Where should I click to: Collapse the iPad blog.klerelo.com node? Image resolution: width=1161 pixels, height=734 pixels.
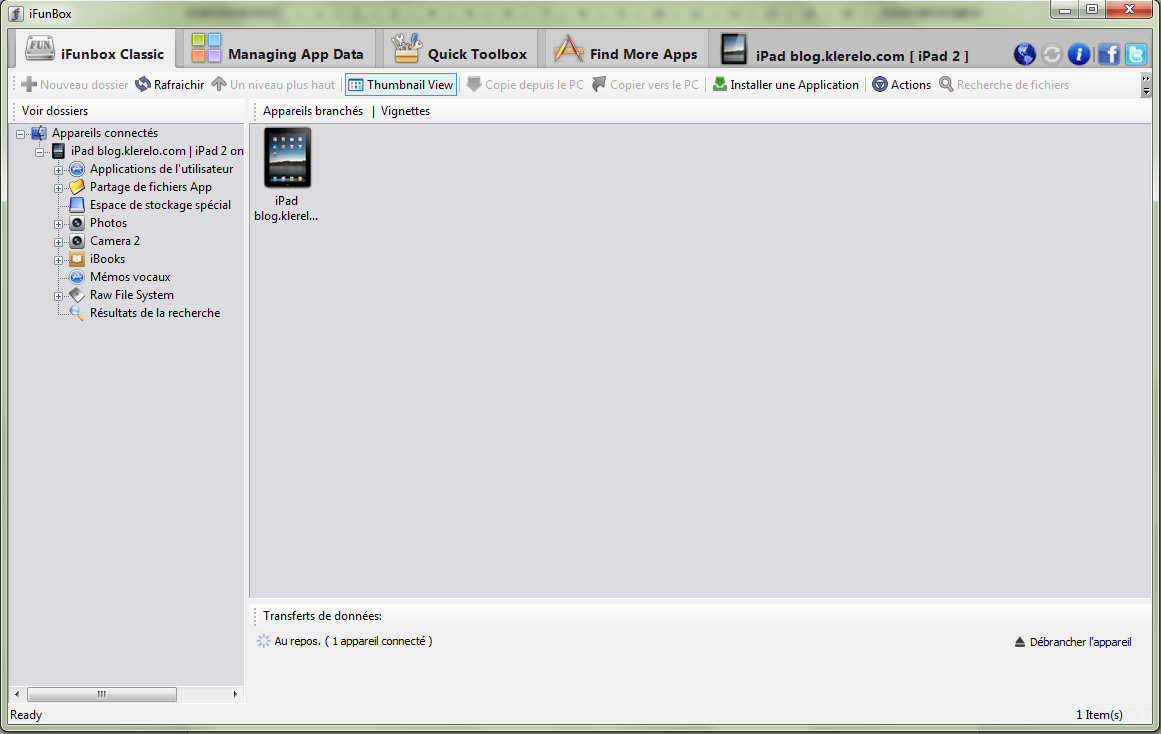coord(39,152)
